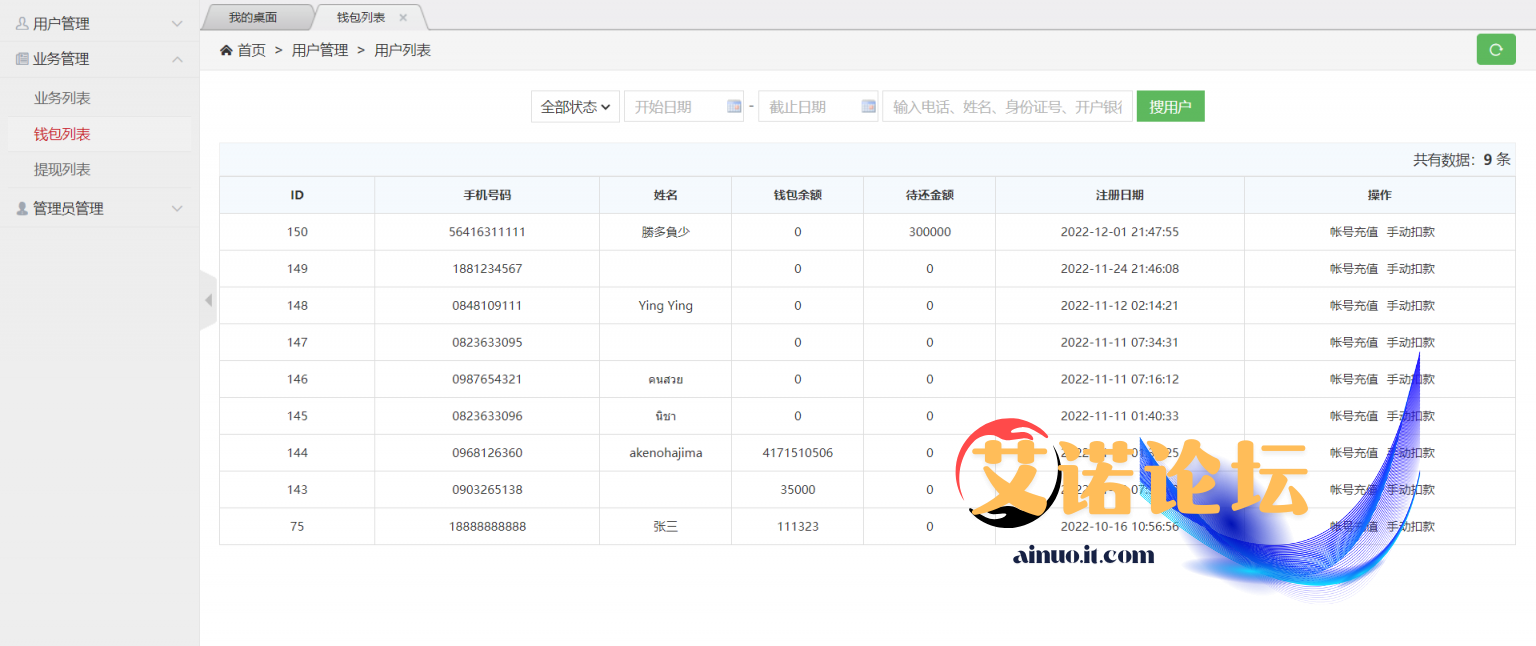Focus the phone/name search input field
The image size is (1536, 646).
[x=1007, y=106]
